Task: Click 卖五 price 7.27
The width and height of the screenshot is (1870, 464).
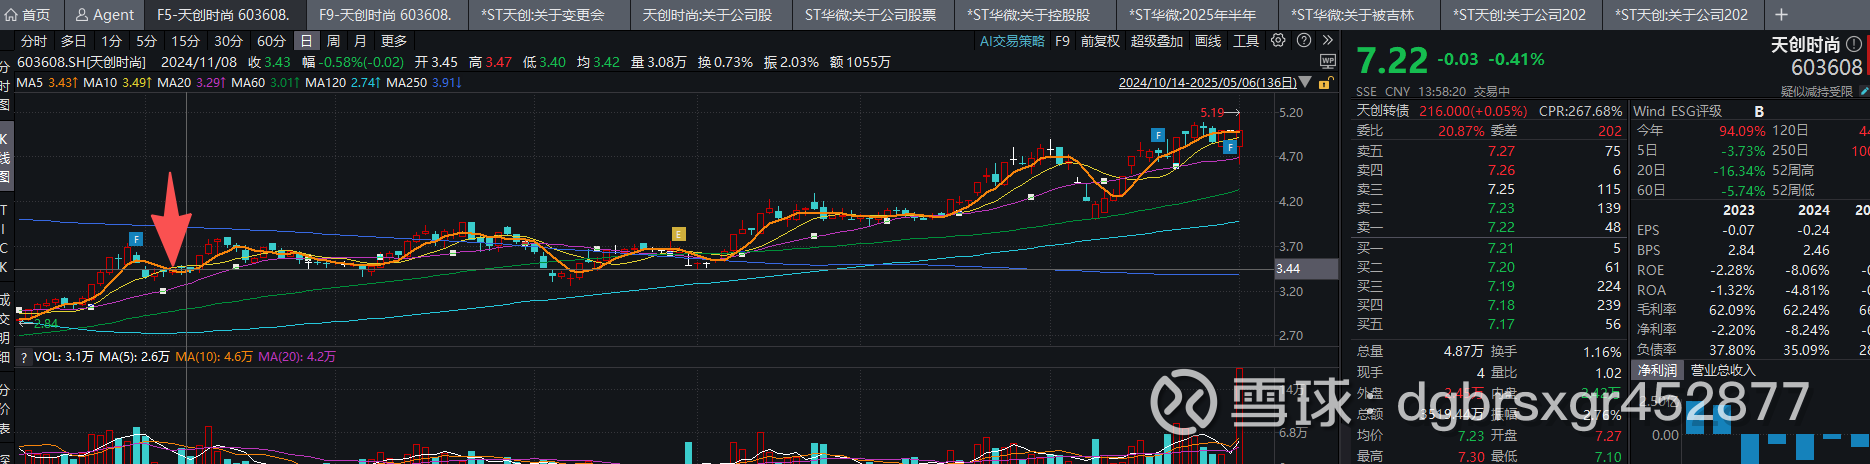Action: tap(1501, 151)
